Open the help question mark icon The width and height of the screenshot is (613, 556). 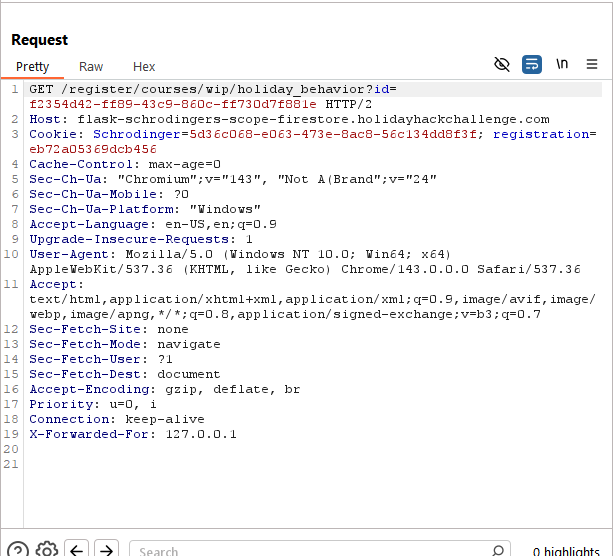[18, 549]
